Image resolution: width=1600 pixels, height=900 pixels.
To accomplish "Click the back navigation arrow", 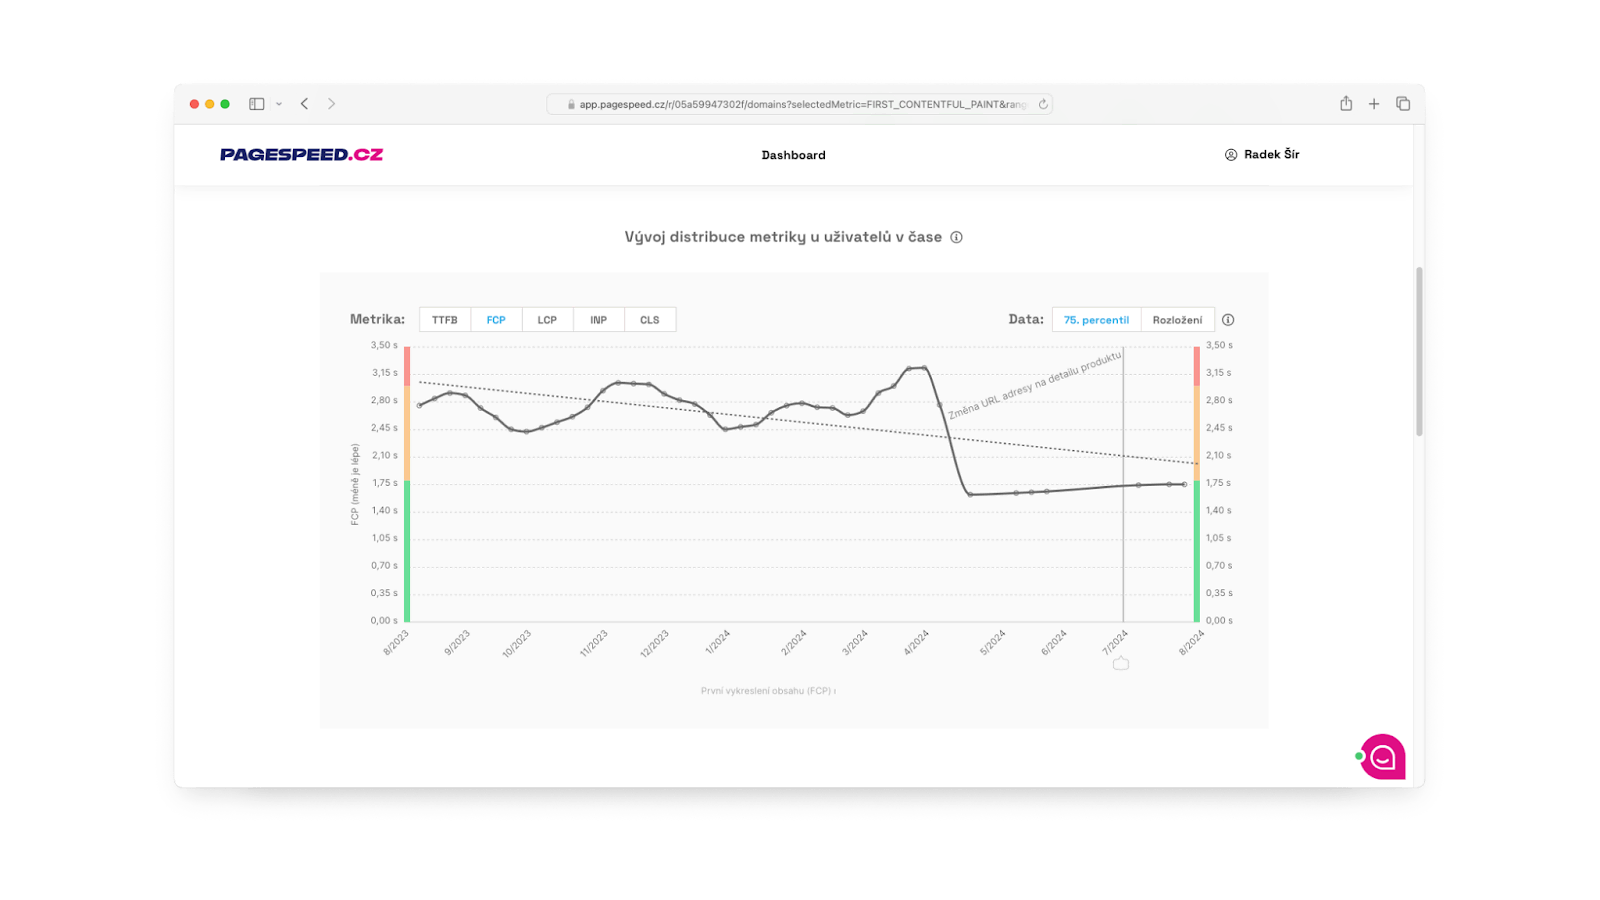I will (x=305, y=103).
